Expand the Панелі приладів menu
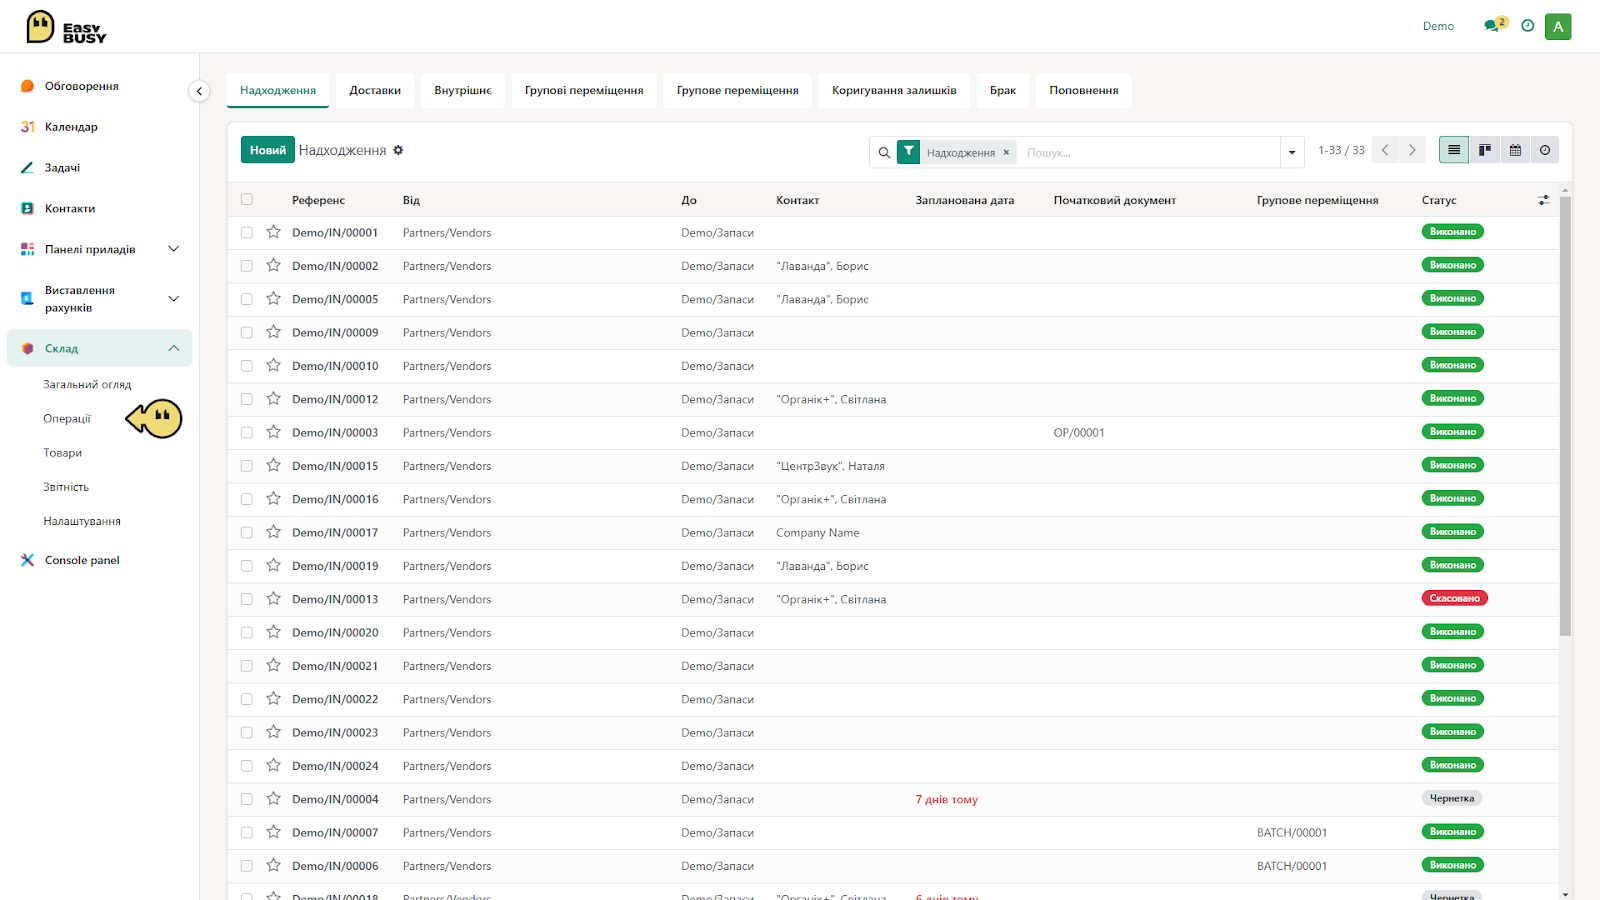Image resolution: width=1600 pixels, height=900 pixels. tap(173, 249)
